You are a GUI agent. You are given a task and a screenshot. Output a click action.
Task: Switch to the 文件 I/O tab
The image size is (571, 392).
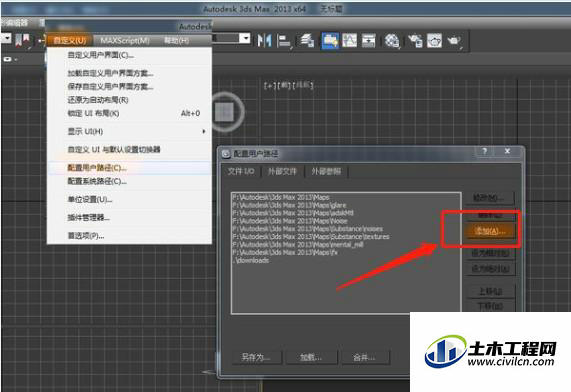tap(241, 171)
